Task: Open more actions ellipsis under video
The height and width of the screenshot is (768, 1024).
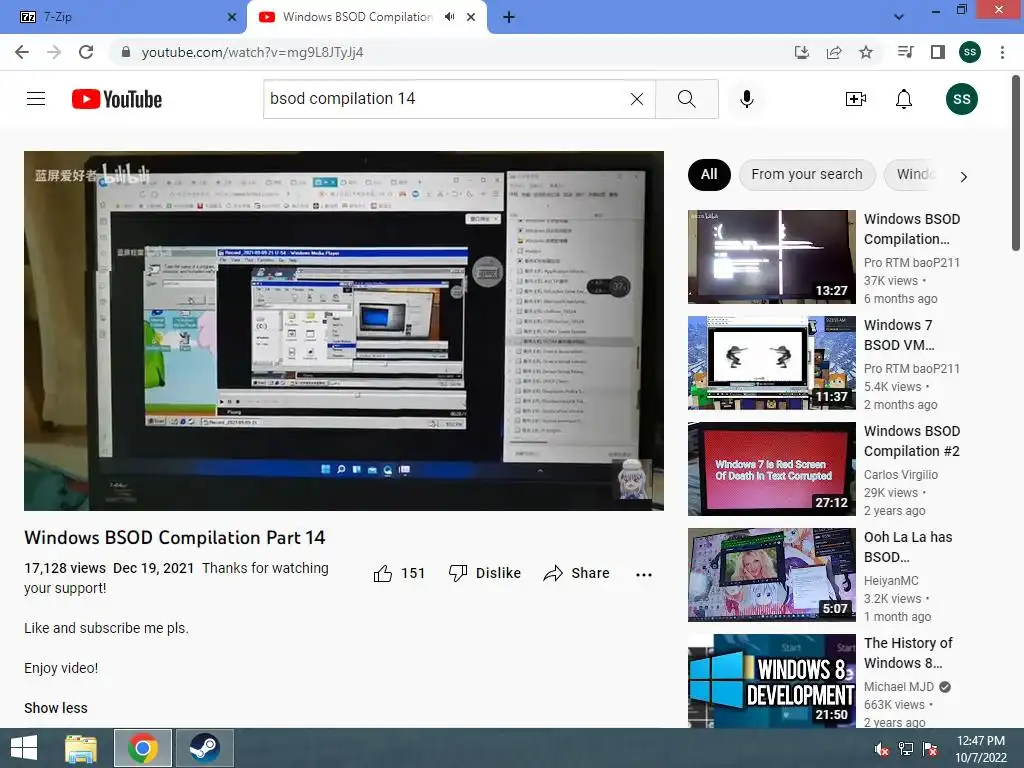Action: 644,575
